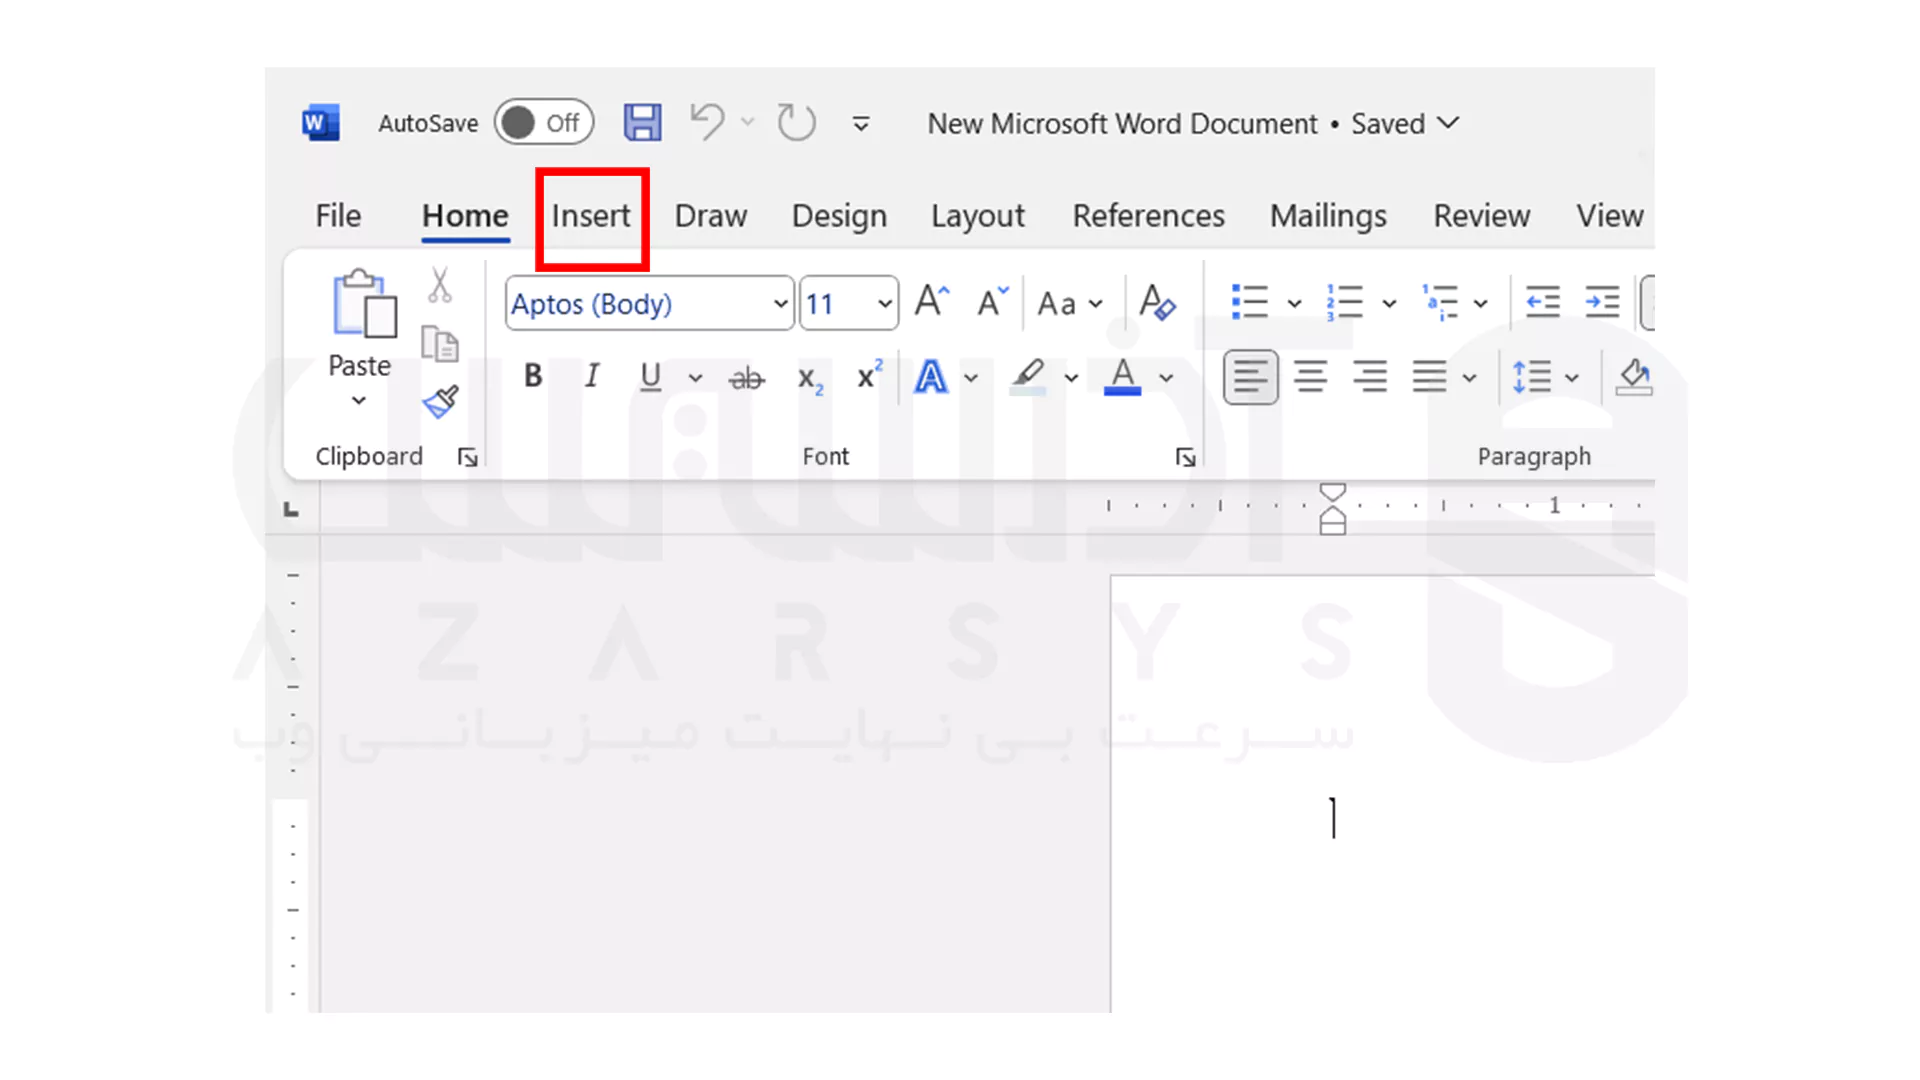
Task: Save the document with the floppy disk icon
Action: (x=642, y=123)
